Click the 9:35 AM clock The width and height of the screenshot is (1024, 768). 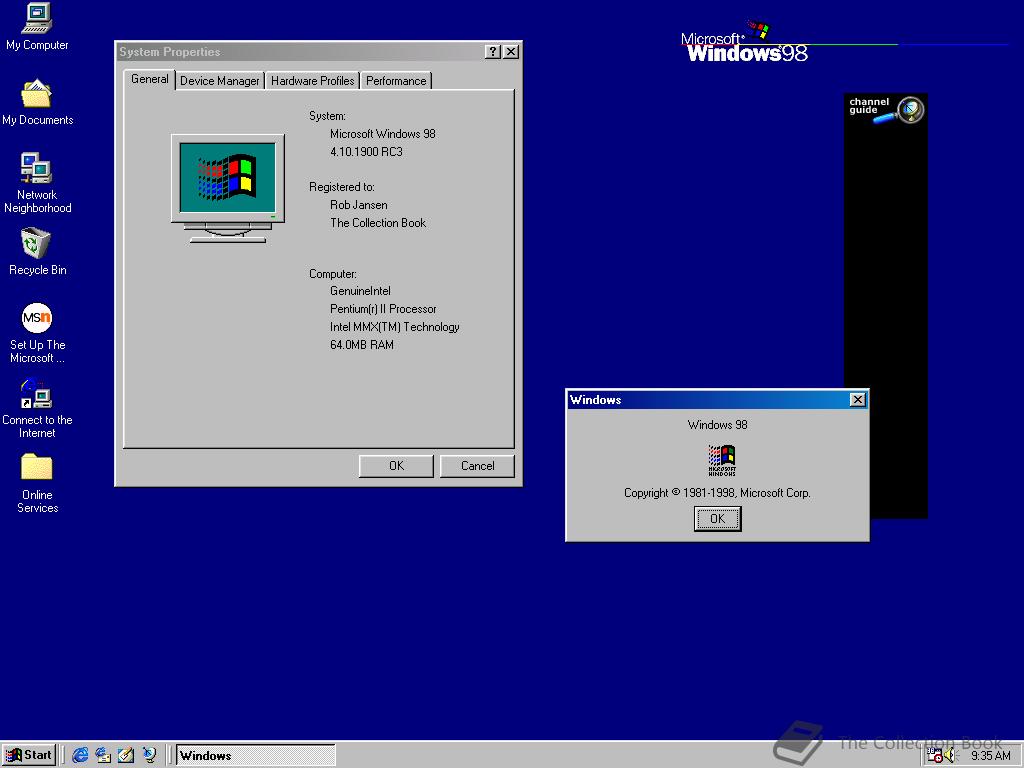(x=990, y=756)
